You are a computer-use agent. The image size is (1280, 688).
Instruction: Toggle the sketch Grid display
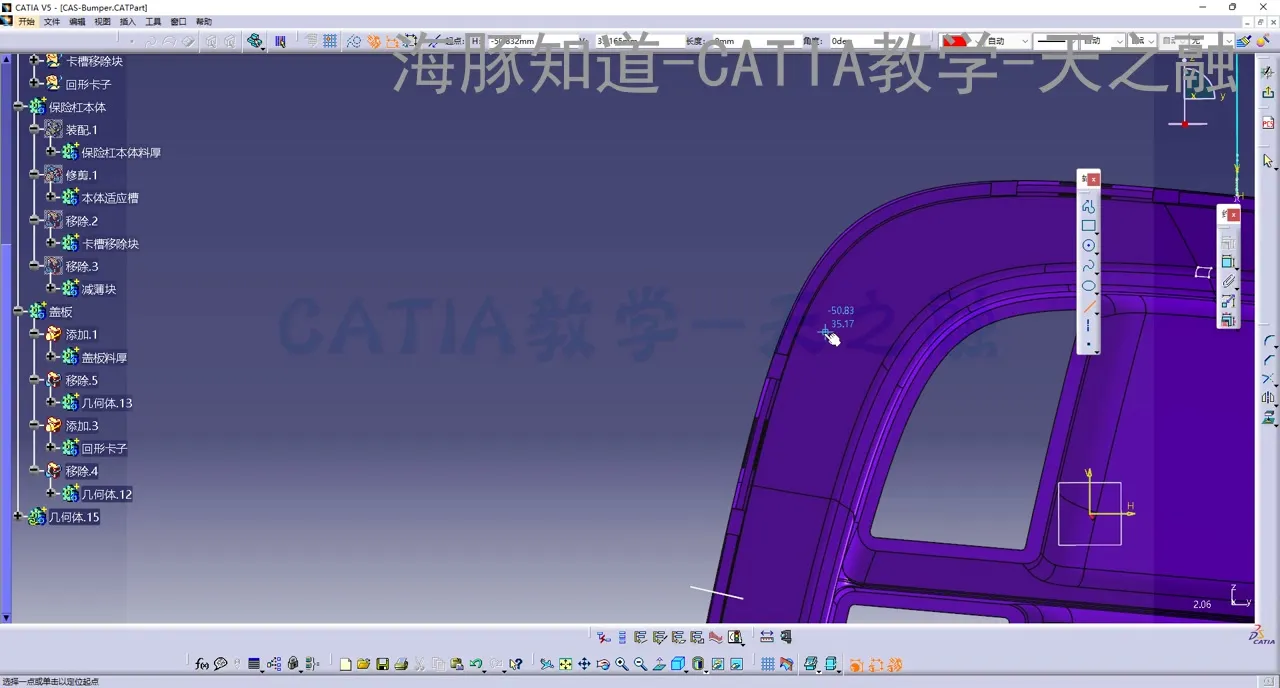point(767,664)
